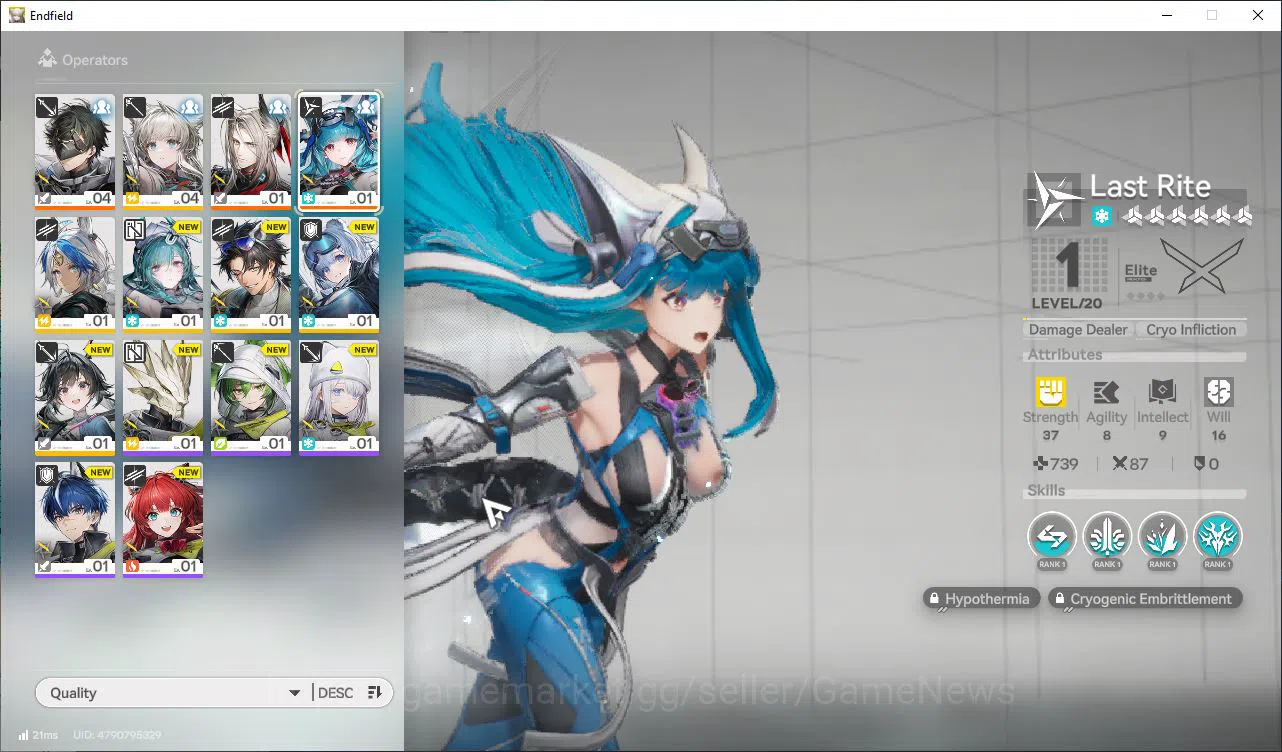Select the light-haired girl operator at level 04
This screenshot has height=752, width=1282.
pos(163,151)
